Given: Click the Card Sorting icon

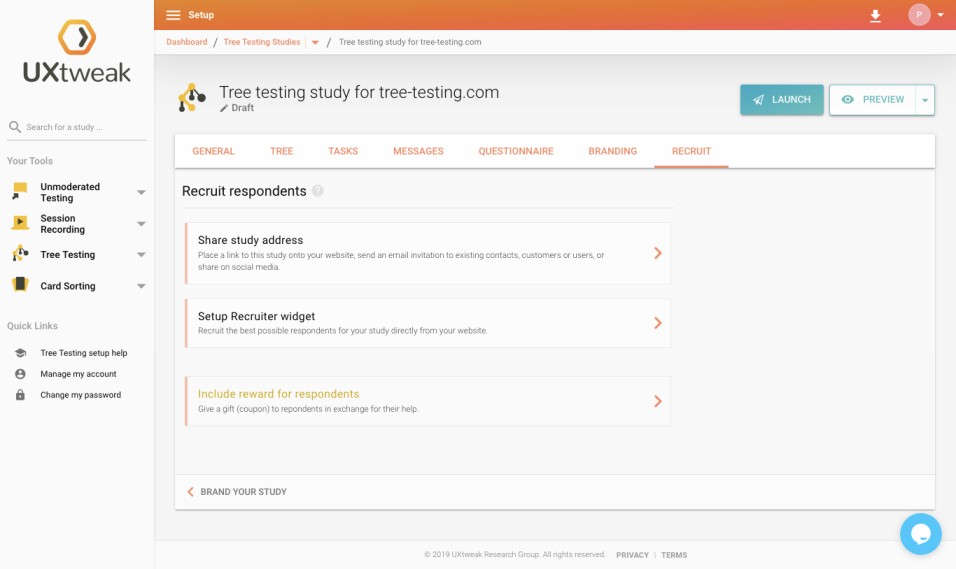Looking at the screenshot, I should point(20,284).
